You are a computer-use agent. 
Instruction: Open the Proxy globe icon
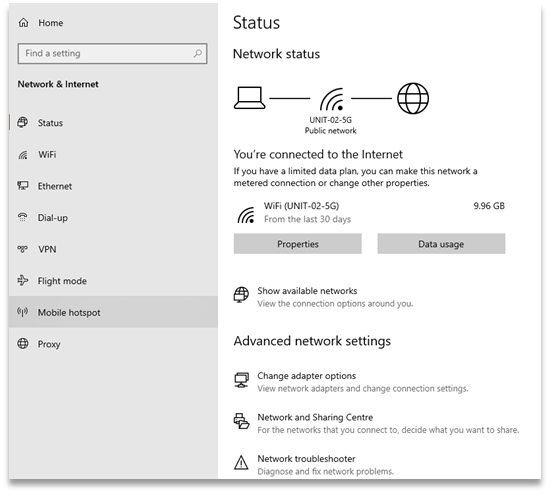(x=23, y=343)
